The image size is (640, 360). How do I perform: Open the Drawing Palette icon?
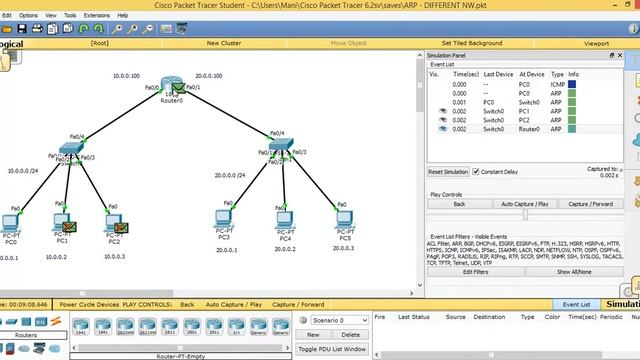pyautogui.click(x=166, y=29)
